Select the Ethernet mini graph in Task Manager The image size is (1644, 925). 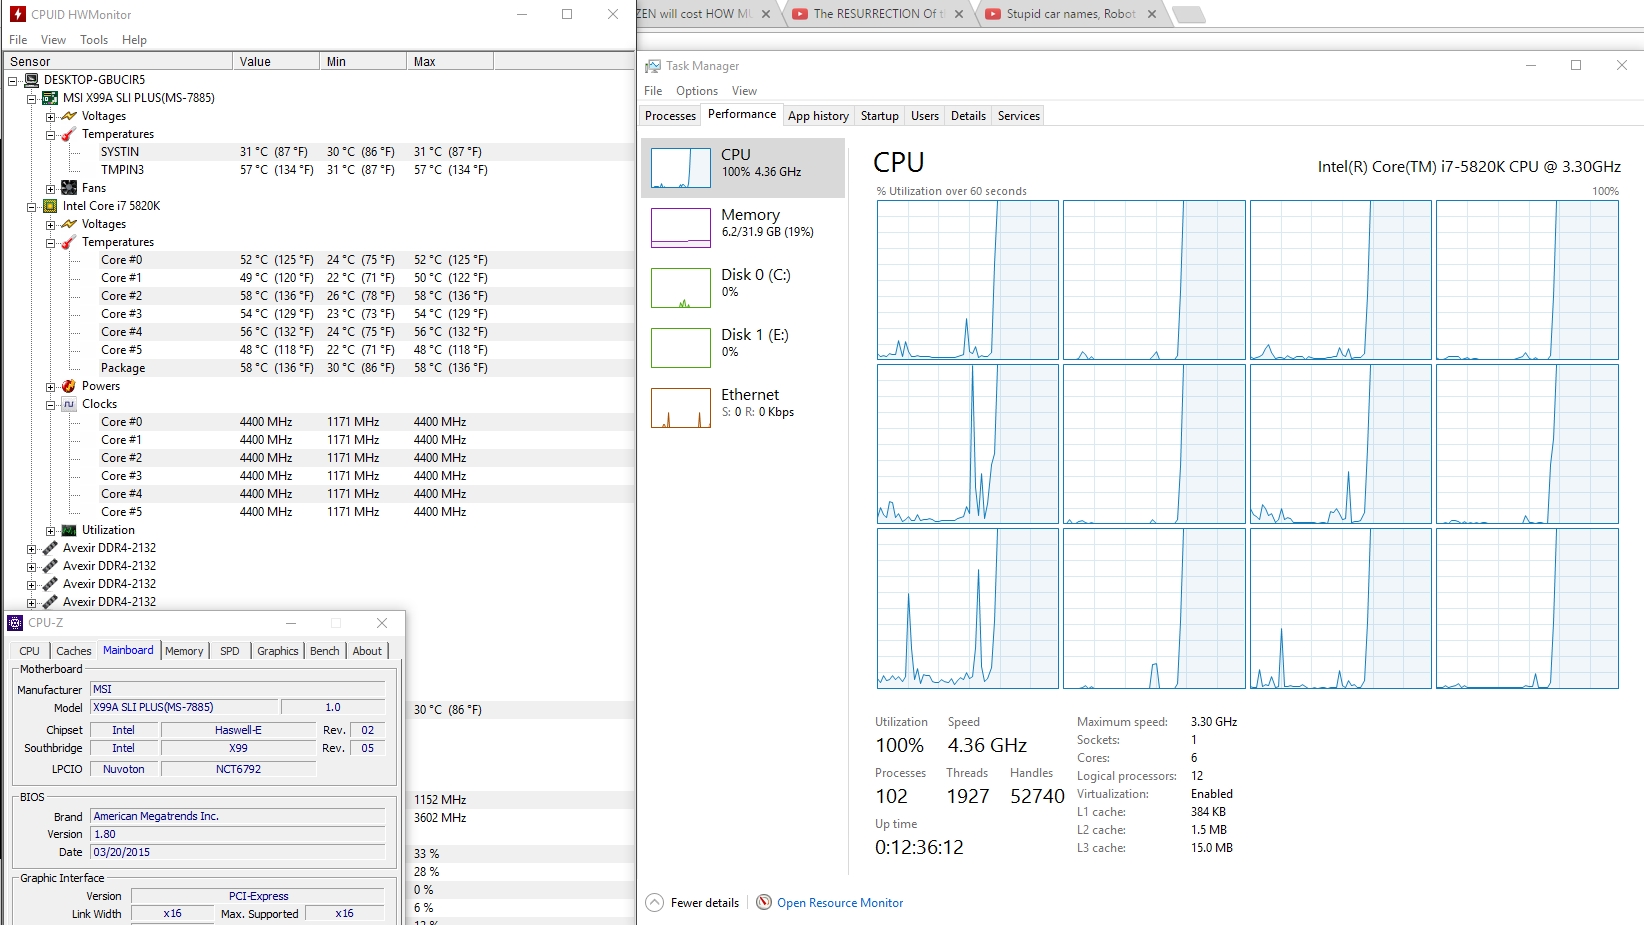(681, 408)
